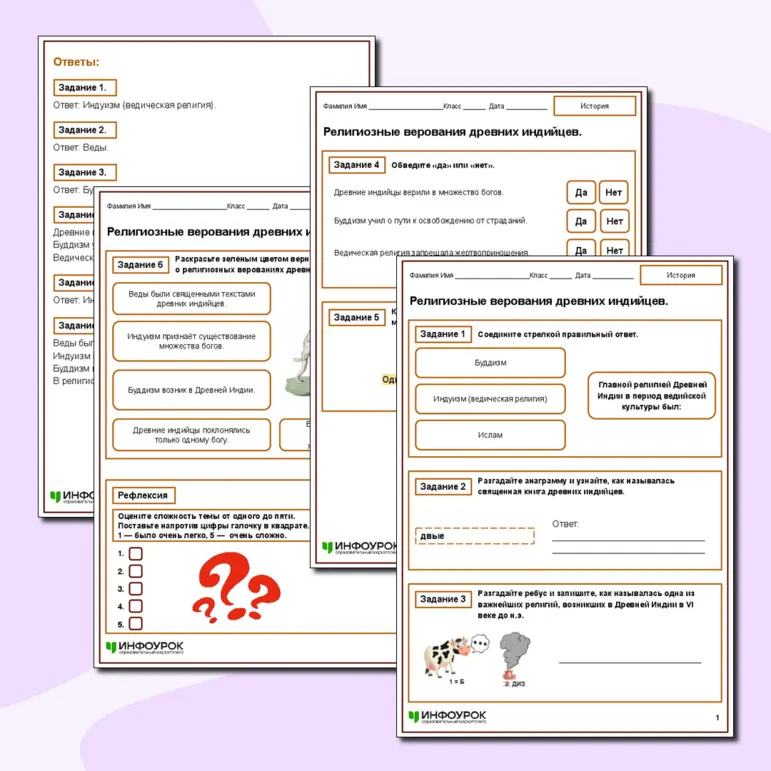771x771 pixels.
Task: Click the answer line in Задание 3
Action: (630, 661)
